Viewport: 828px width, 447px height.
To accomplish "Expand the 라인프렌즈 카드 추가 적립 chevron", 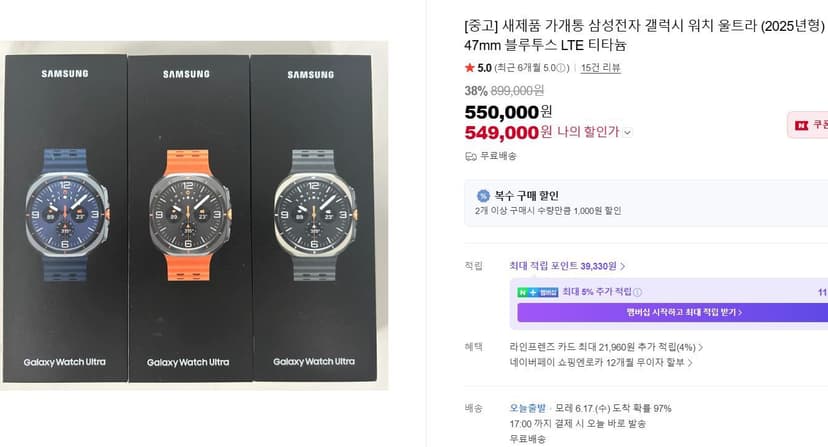I will pyautogui.click(x=701, y=348).
